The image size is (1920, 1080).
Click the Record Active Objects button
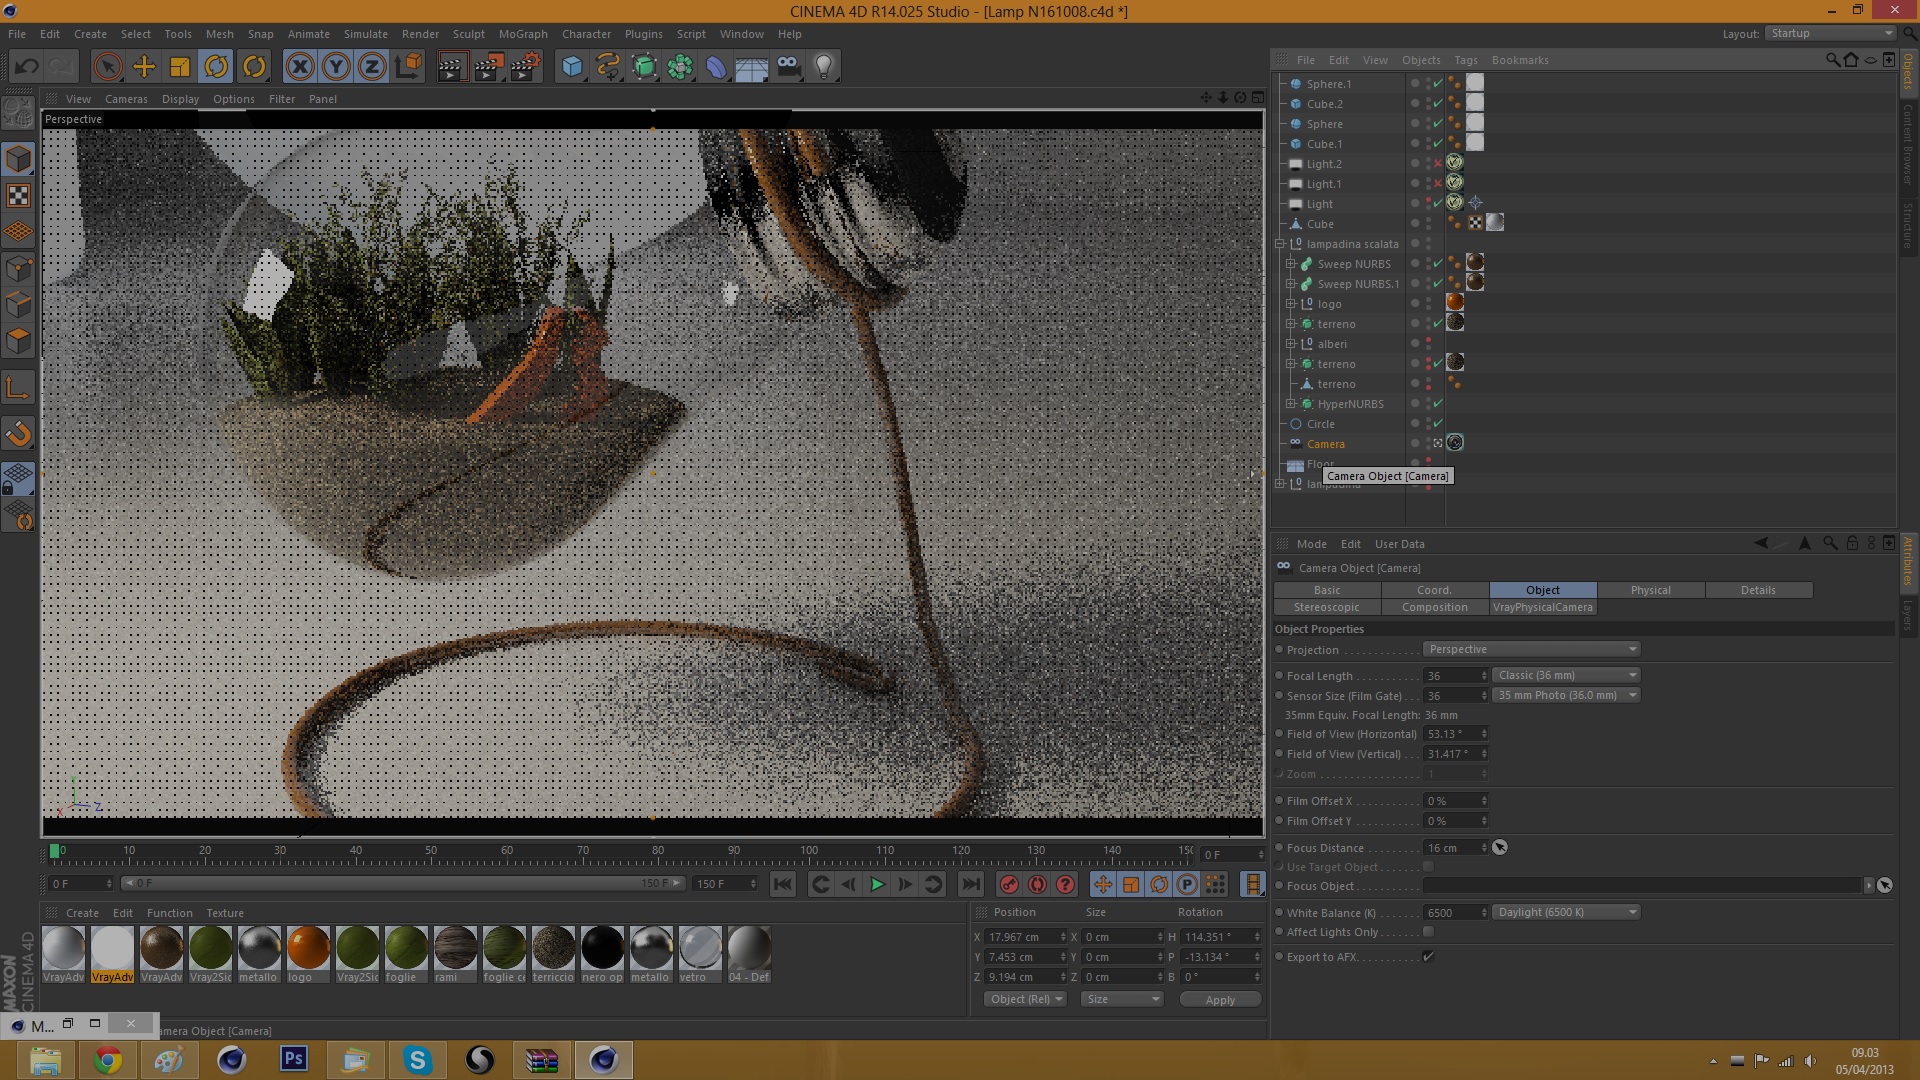(1009, 884)
